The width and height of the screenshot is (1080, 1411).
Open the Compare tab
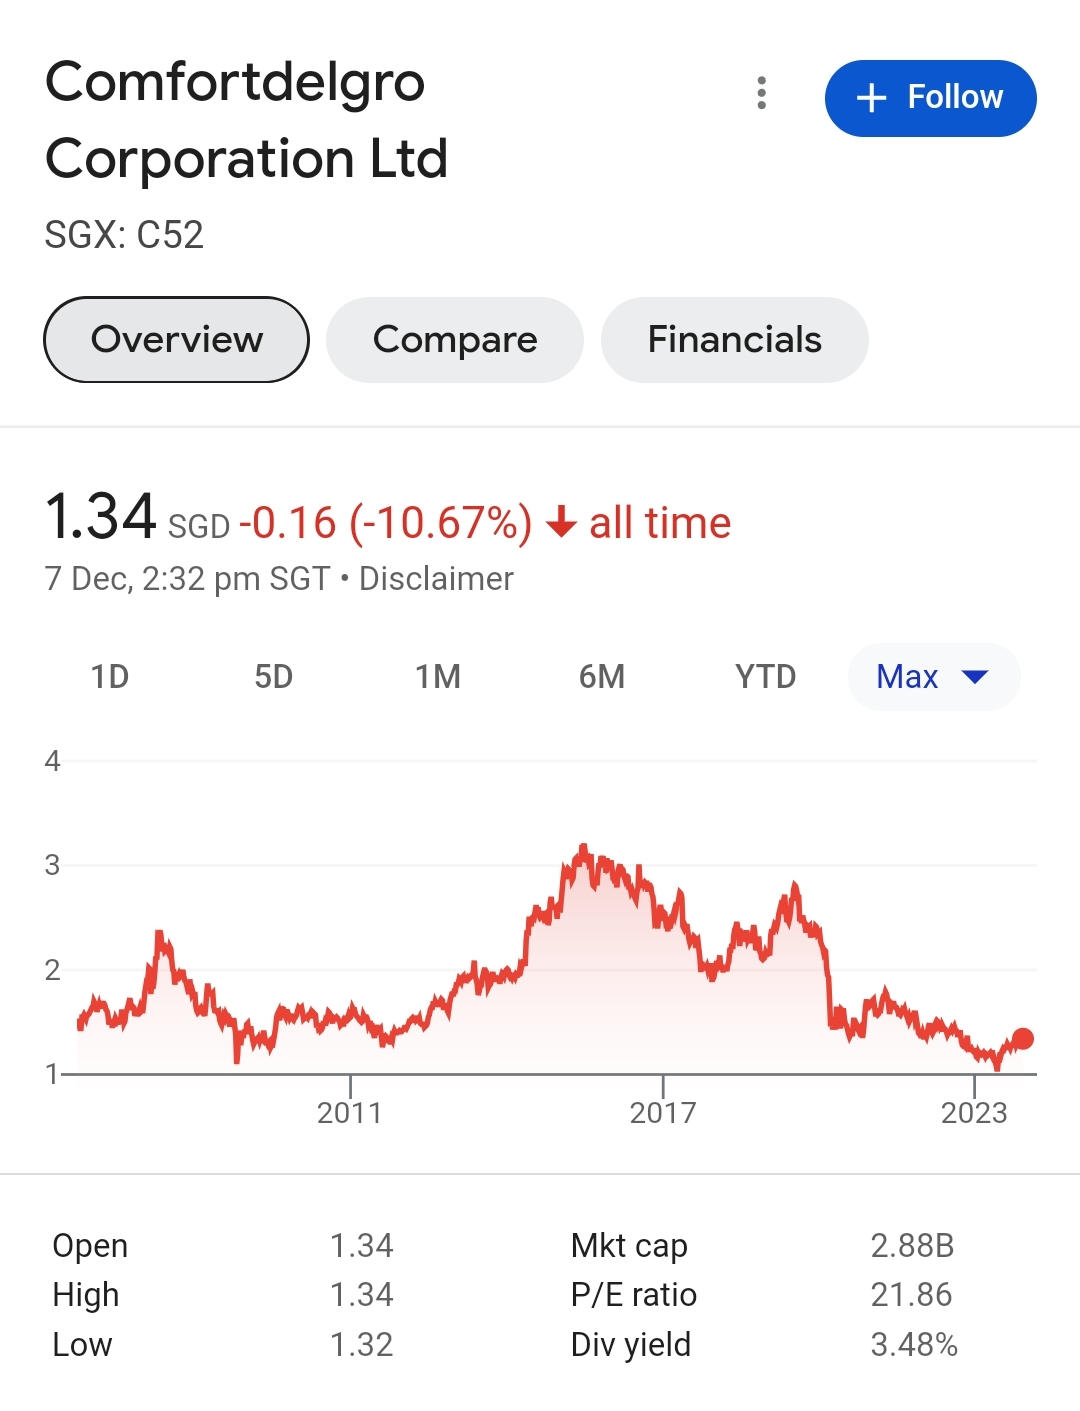[455, 340]
